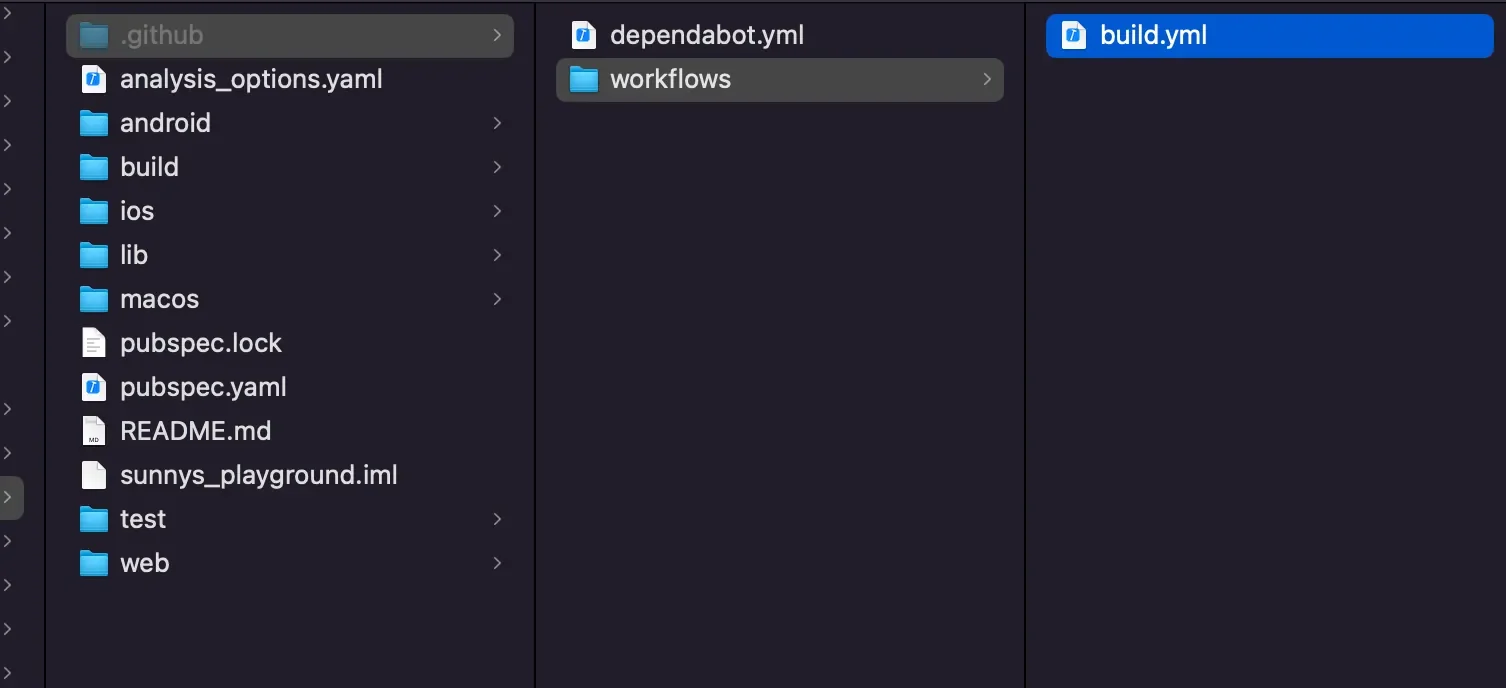This screenshot has width=1506, height=688.
Task: Click the "dependabot.yml" file name
Action: point(707,35)
